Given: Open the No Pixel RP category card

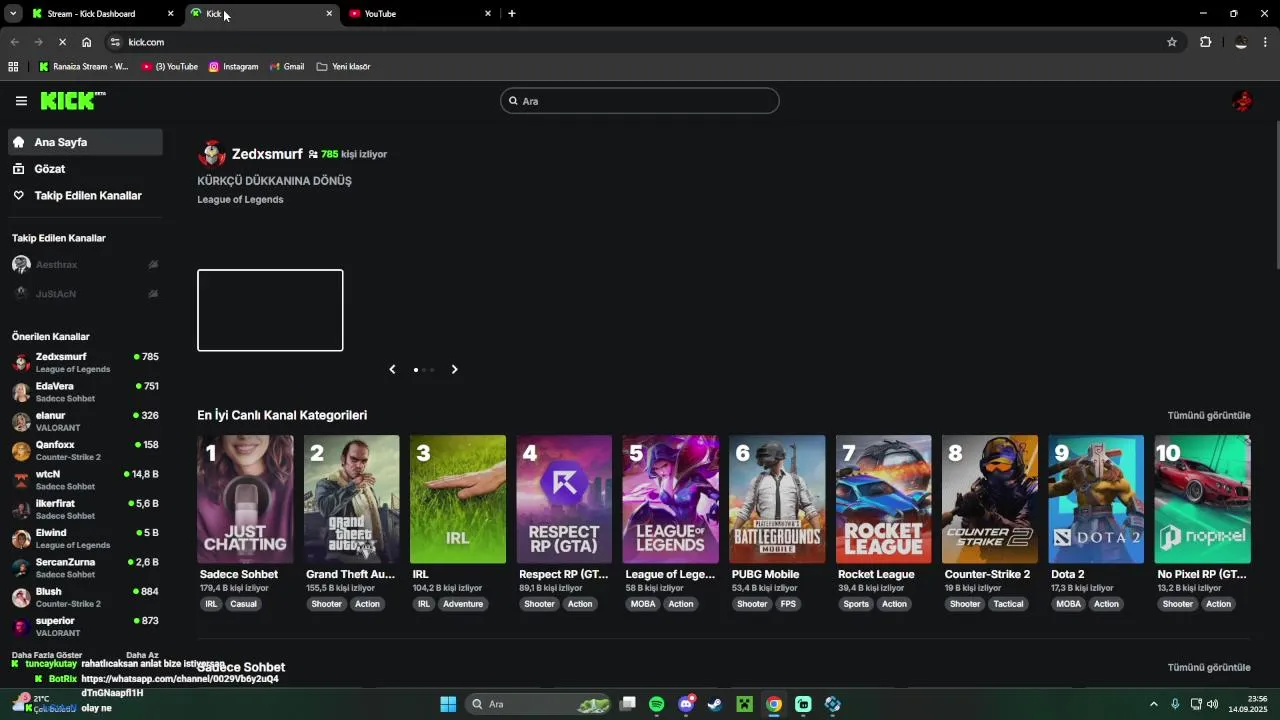Looking at the screenshot, I should coord(1203,499).
